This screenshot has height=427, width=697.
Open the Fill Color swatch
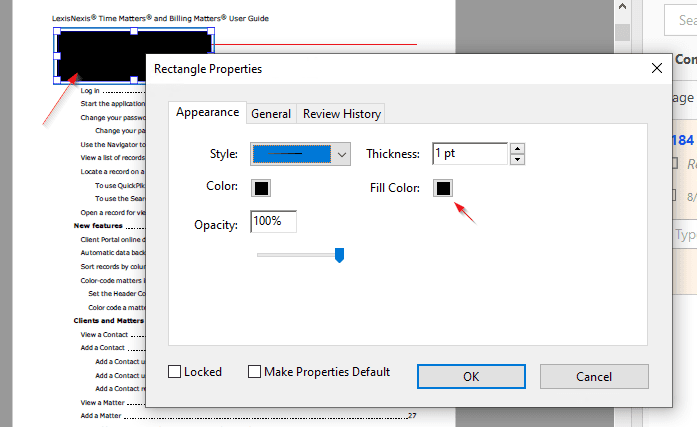pos(443,188)
